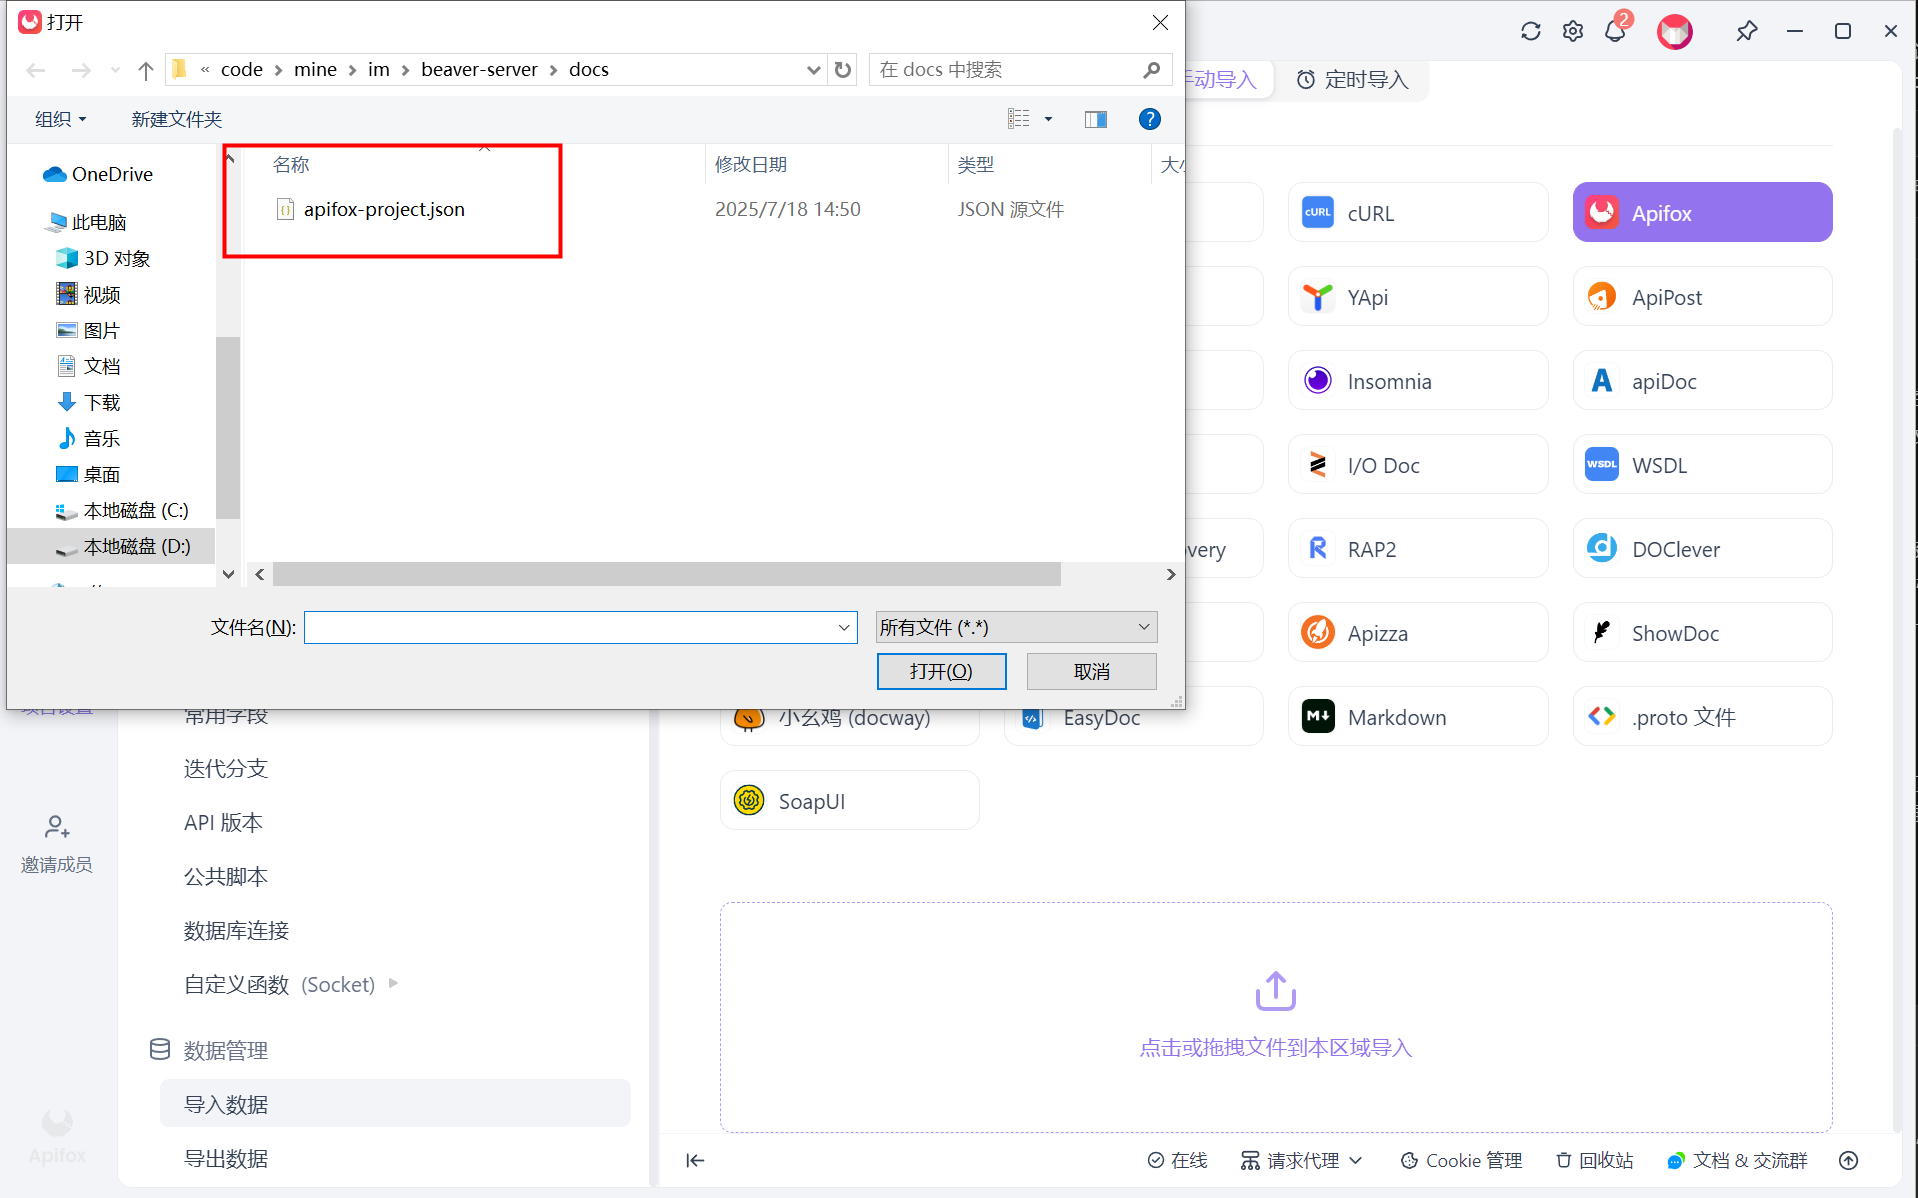Screen dimensions: 1918x1198
Task: Open 请求代理 dropdown in status bar
Action: coord(1302,1160)
